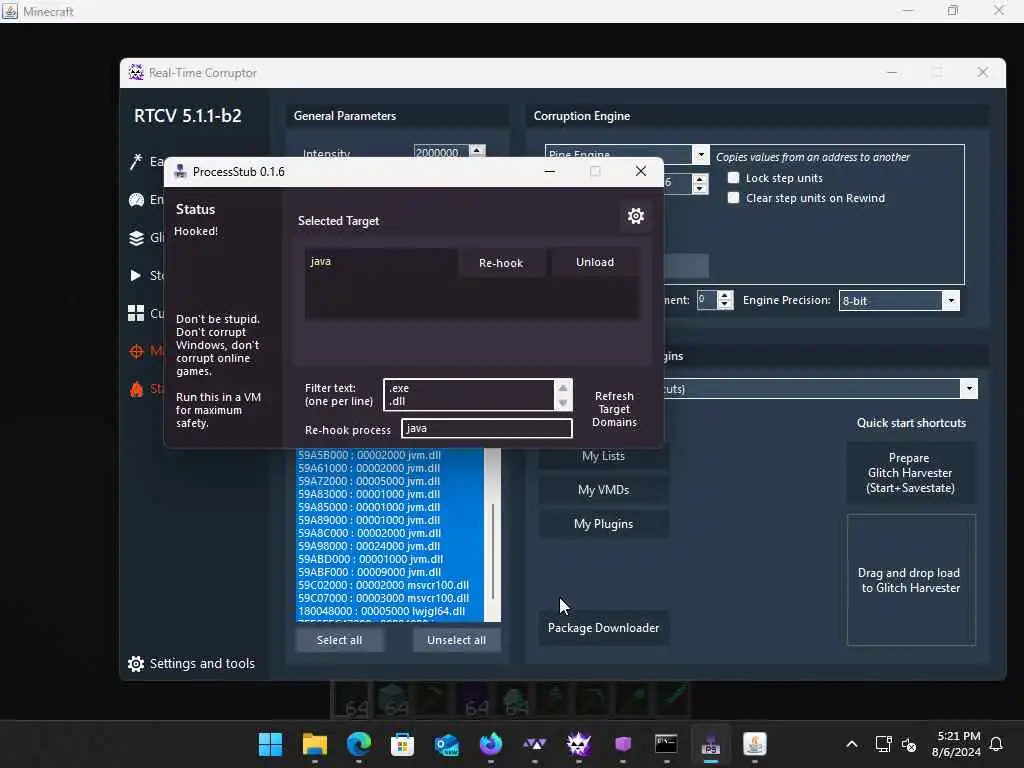Open notifications bell in the taskbar

click(x=996, y=744)
